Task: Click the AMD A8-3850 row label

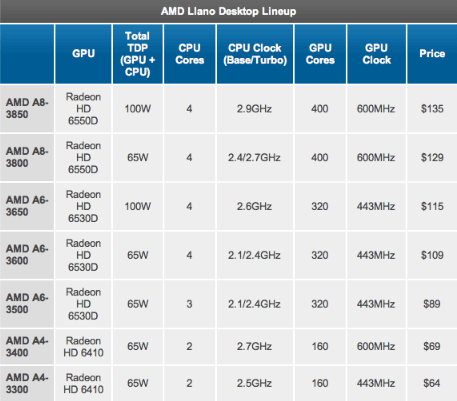Action: pyautogui.click(x=27, y=108)
